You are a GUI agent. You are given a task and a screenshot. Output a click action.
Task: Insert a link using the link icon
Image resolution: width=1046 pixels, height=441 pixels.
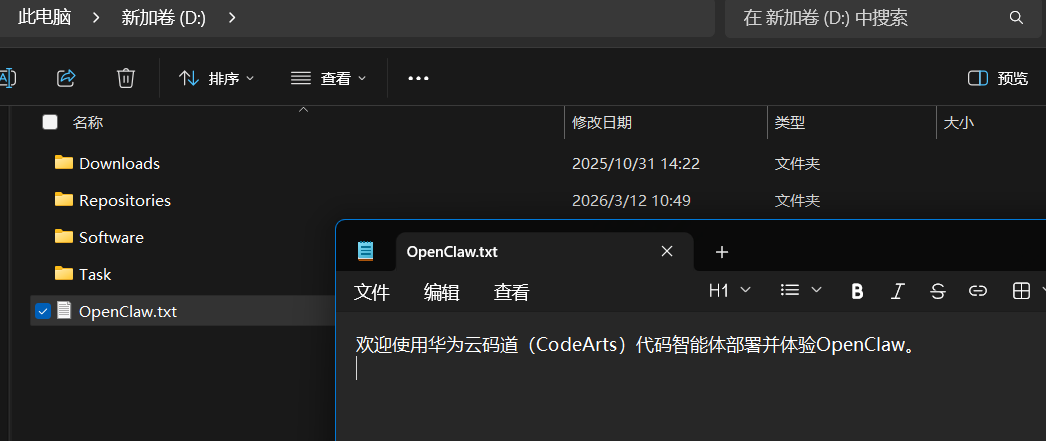[978, 291]
